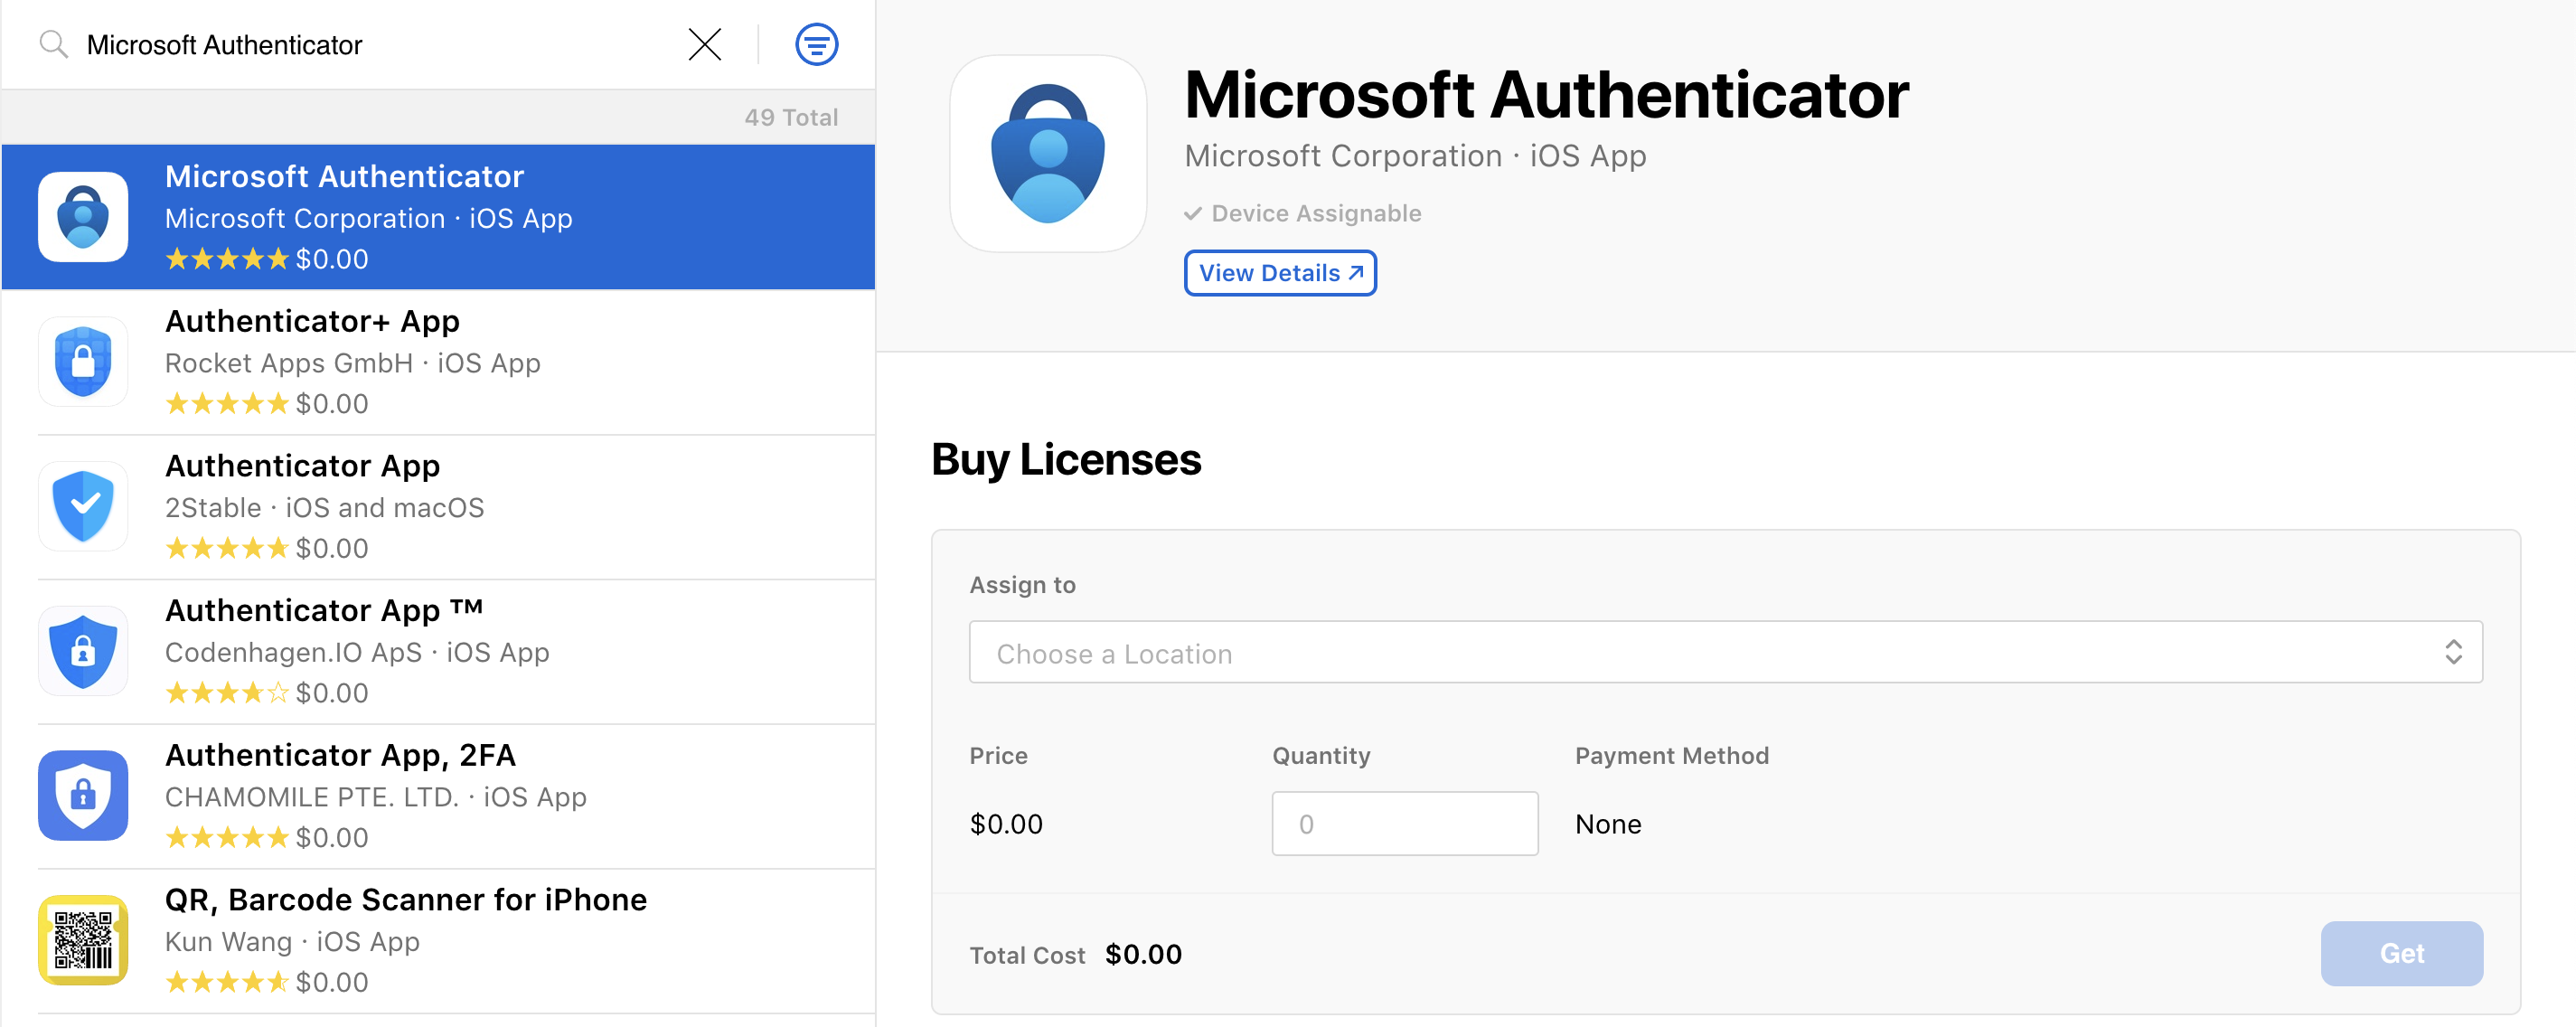
Task: Click star rating of Microsoft Authenticator result
Action: click(x=227, y=259)
